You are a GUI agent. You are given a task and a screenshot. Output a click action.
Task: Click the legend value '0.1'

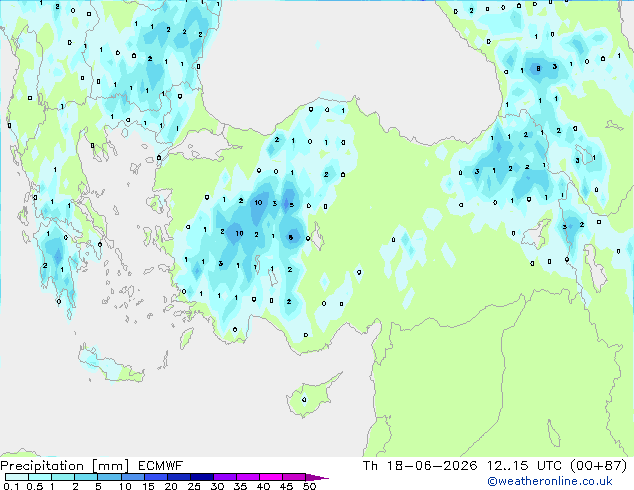11,486
